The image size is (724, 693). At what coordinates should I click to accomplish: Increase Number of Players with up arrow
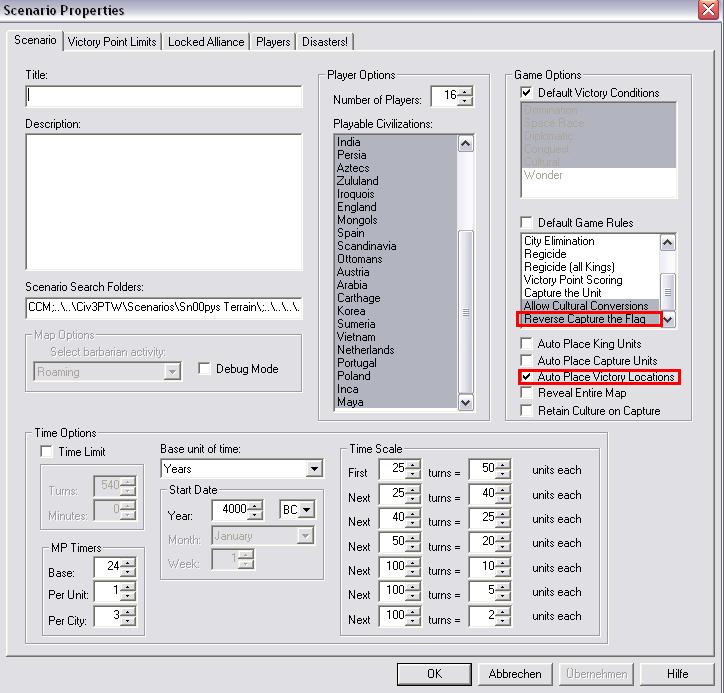(x=465, y=92)
